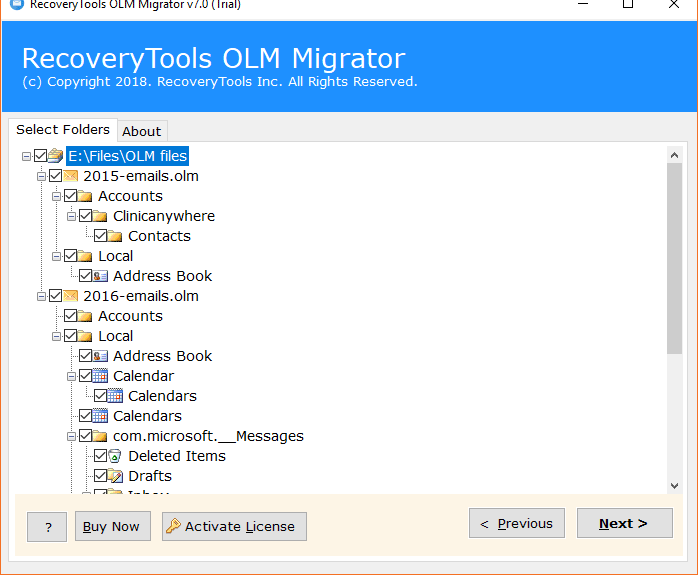698x587 pixels.
Task: Click the Local folder icon under 2016-emails.olm
Action: pos(85,336)
